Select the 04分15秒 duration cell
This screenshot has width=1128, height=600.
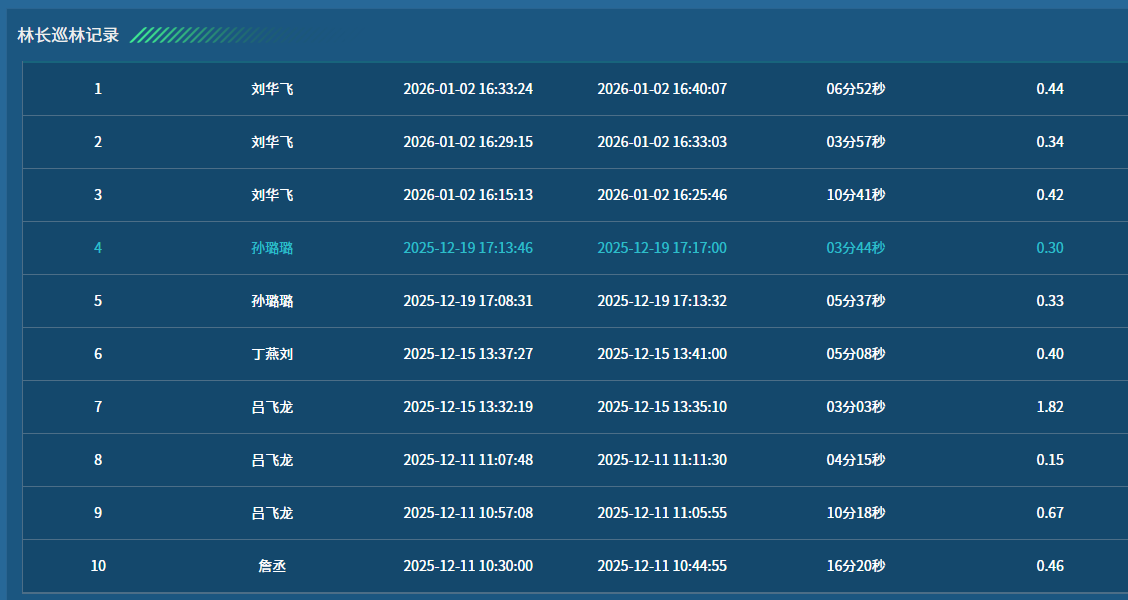click(x=855, y=460)
